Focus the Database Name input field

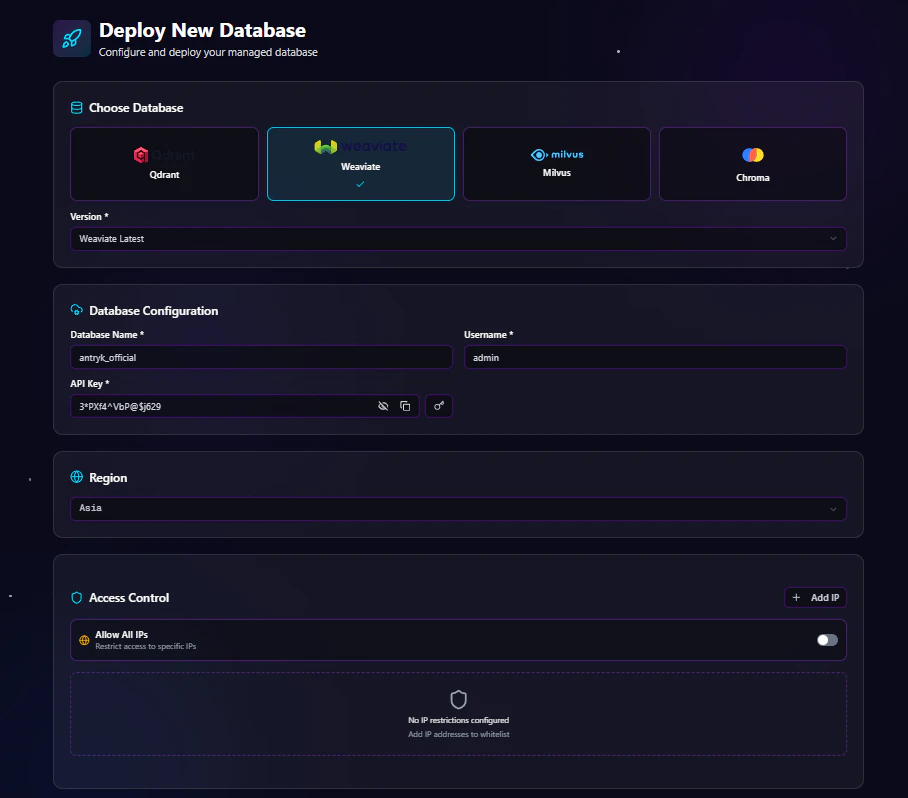click(261, 357)
